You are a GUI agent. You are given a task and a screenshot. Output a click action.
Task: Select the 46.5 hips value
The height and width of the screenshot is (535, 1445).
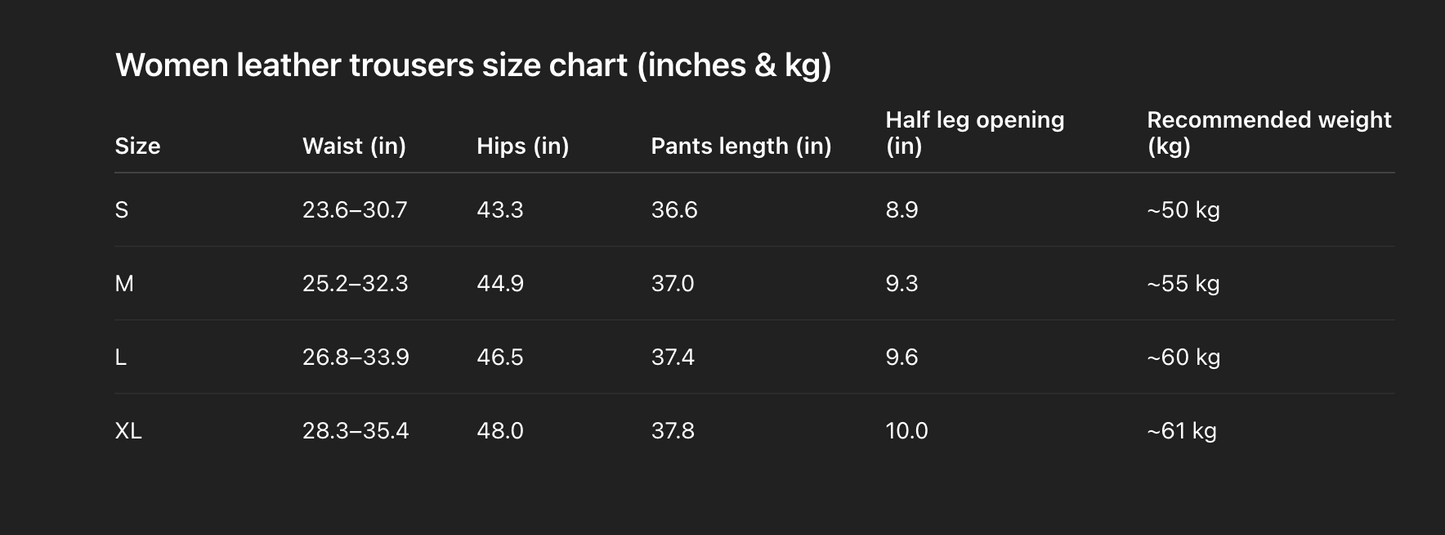[x=500, y=357]
